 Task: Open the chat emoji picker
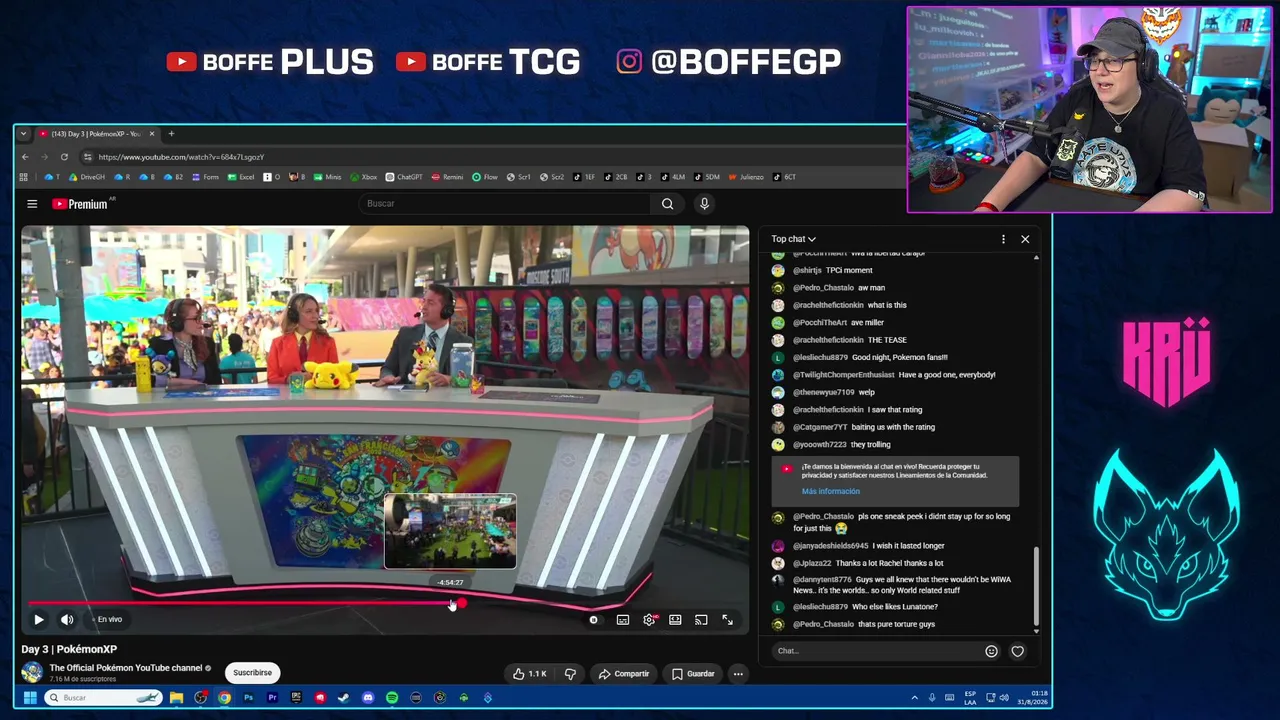click(991, 651)
